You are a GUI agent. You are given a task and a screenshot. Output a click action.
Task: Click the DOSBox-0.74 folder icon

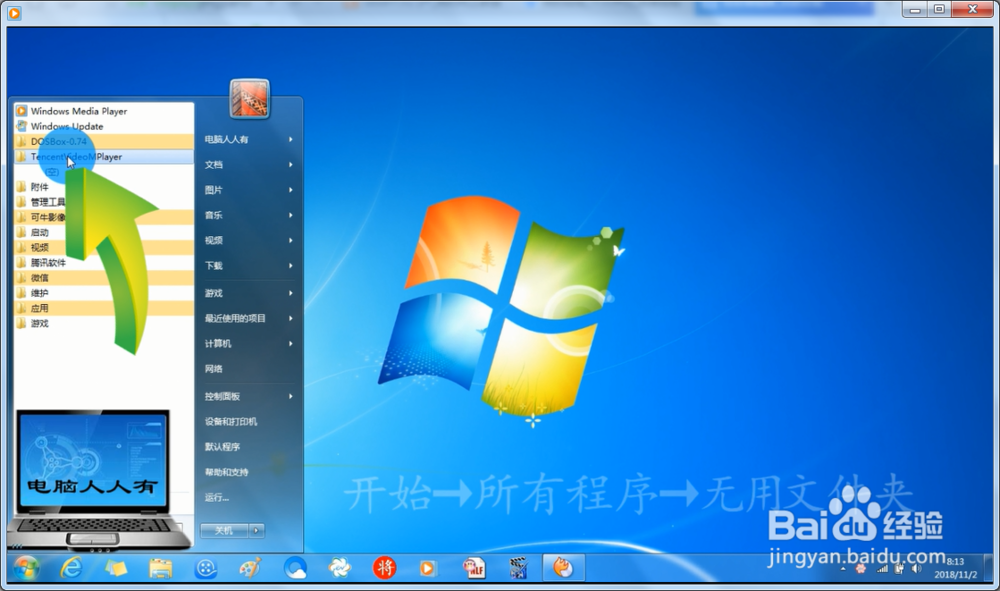pos(22,142)
